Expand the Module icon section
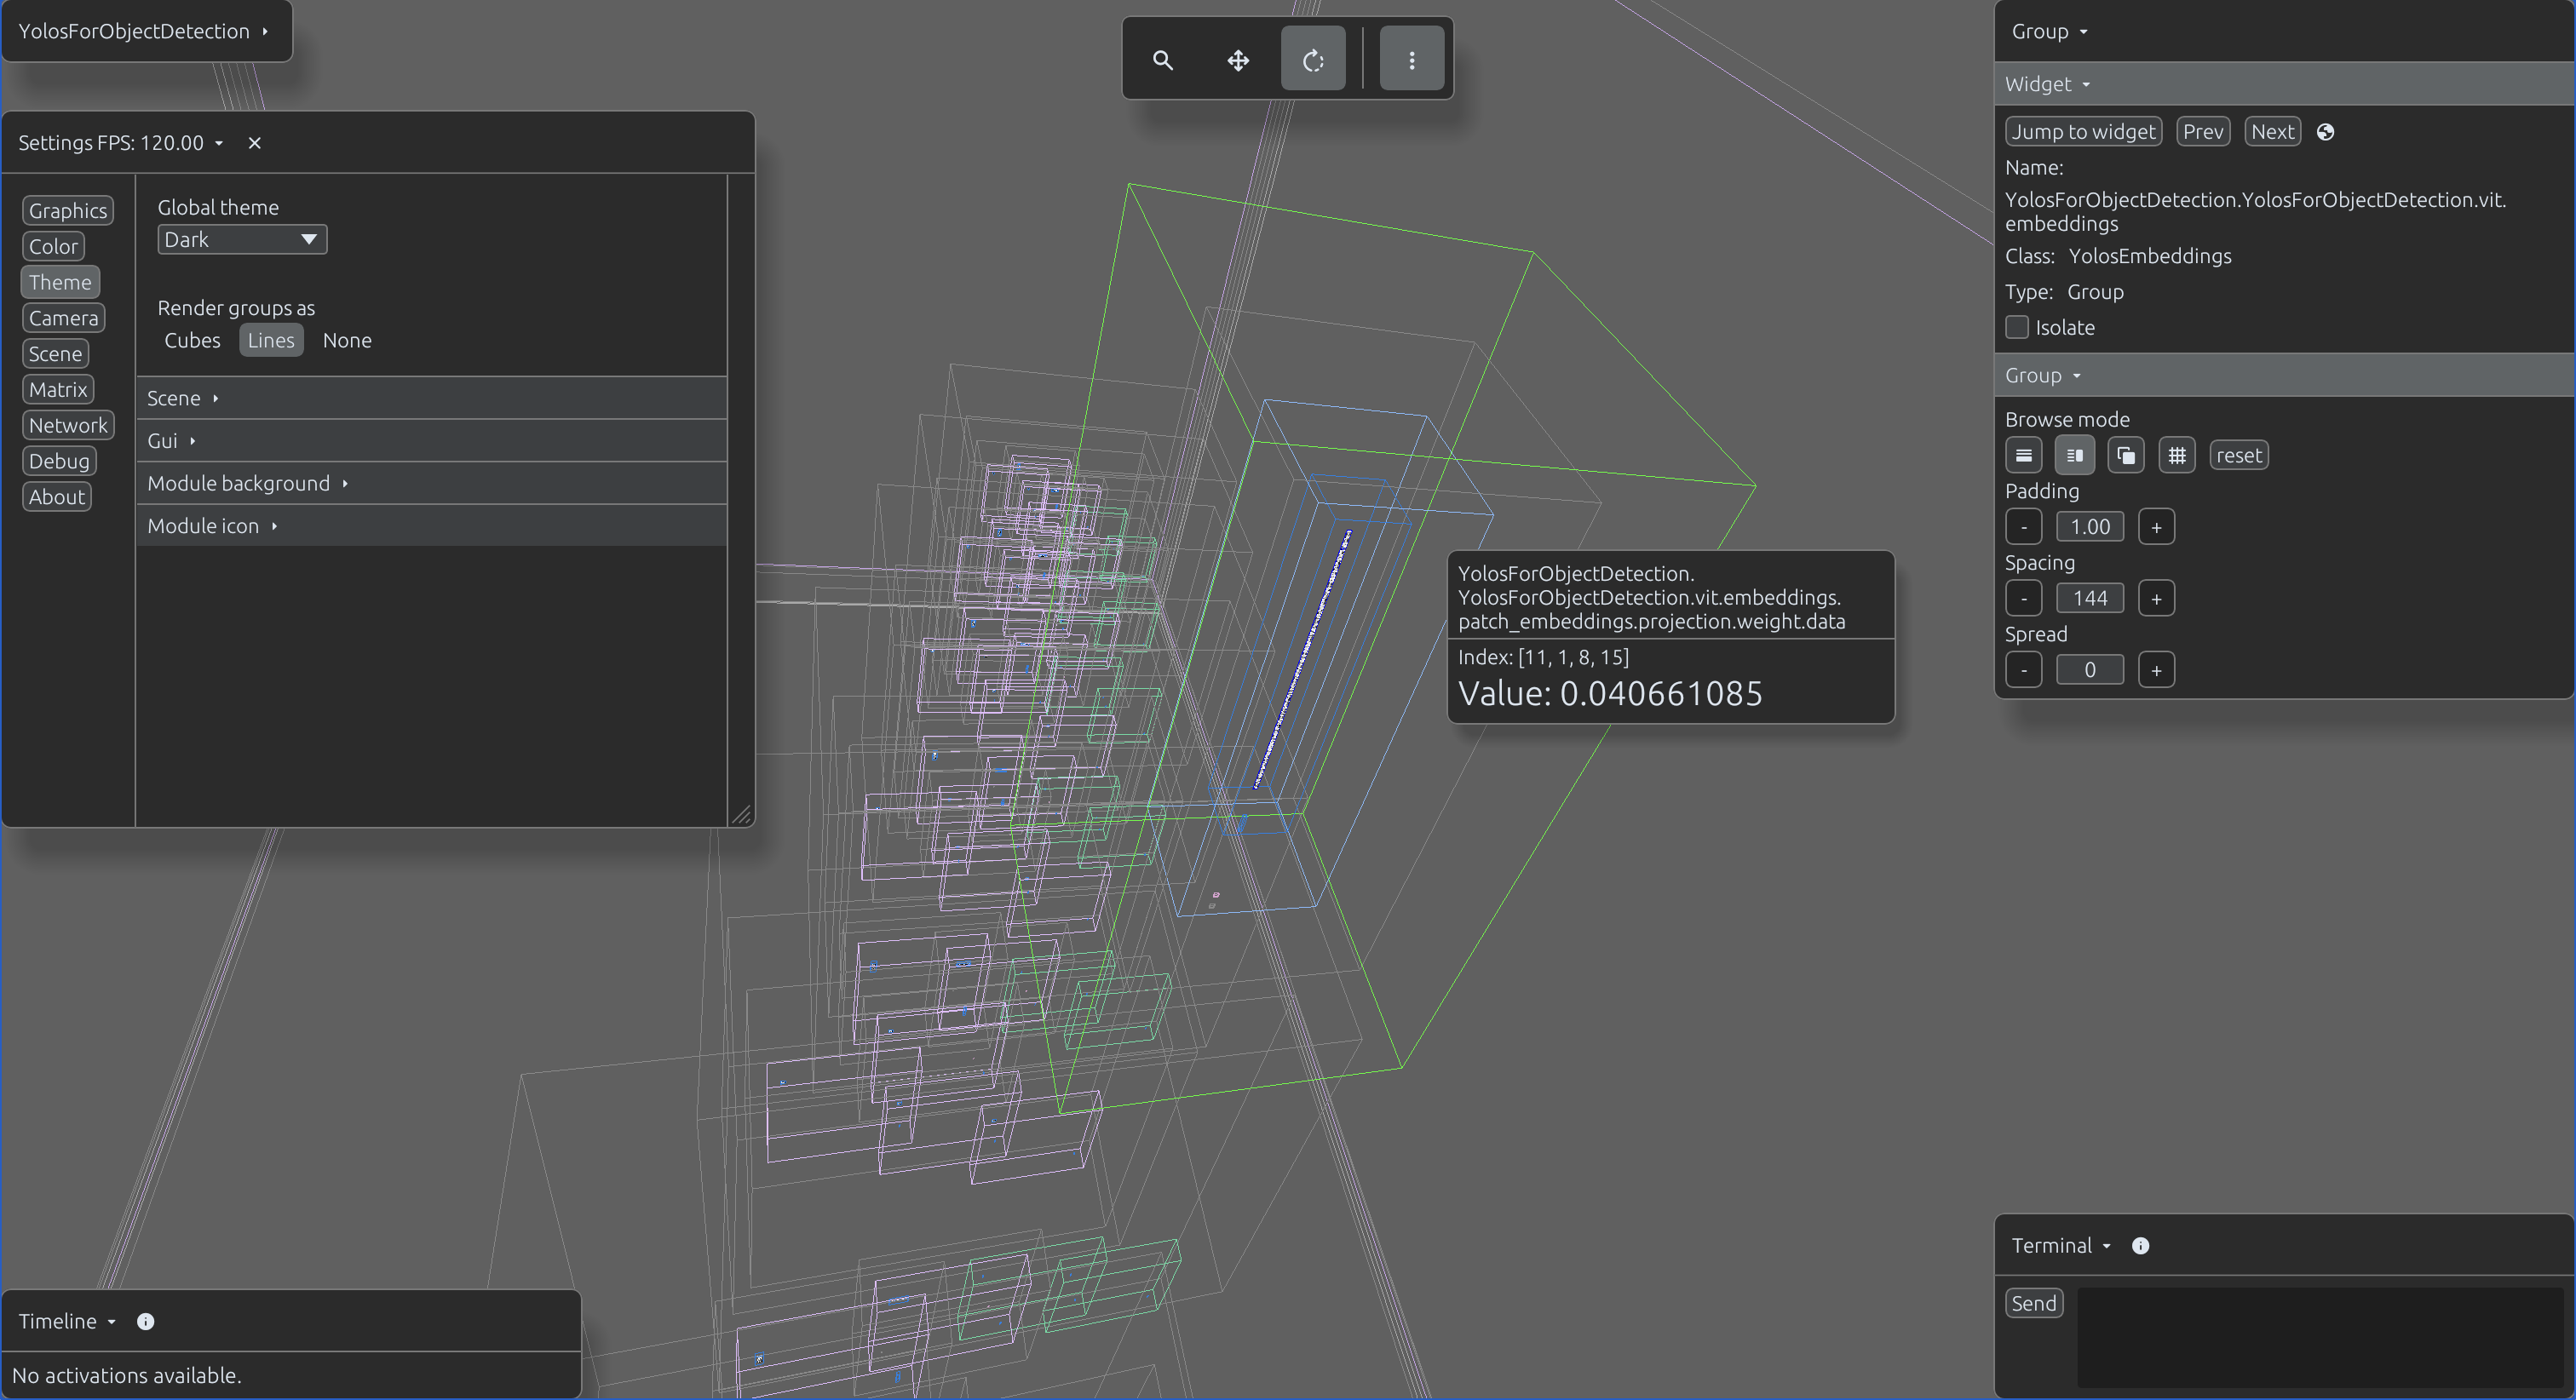This screenshot has height=1400, width=2576. [x=431, y=526]
